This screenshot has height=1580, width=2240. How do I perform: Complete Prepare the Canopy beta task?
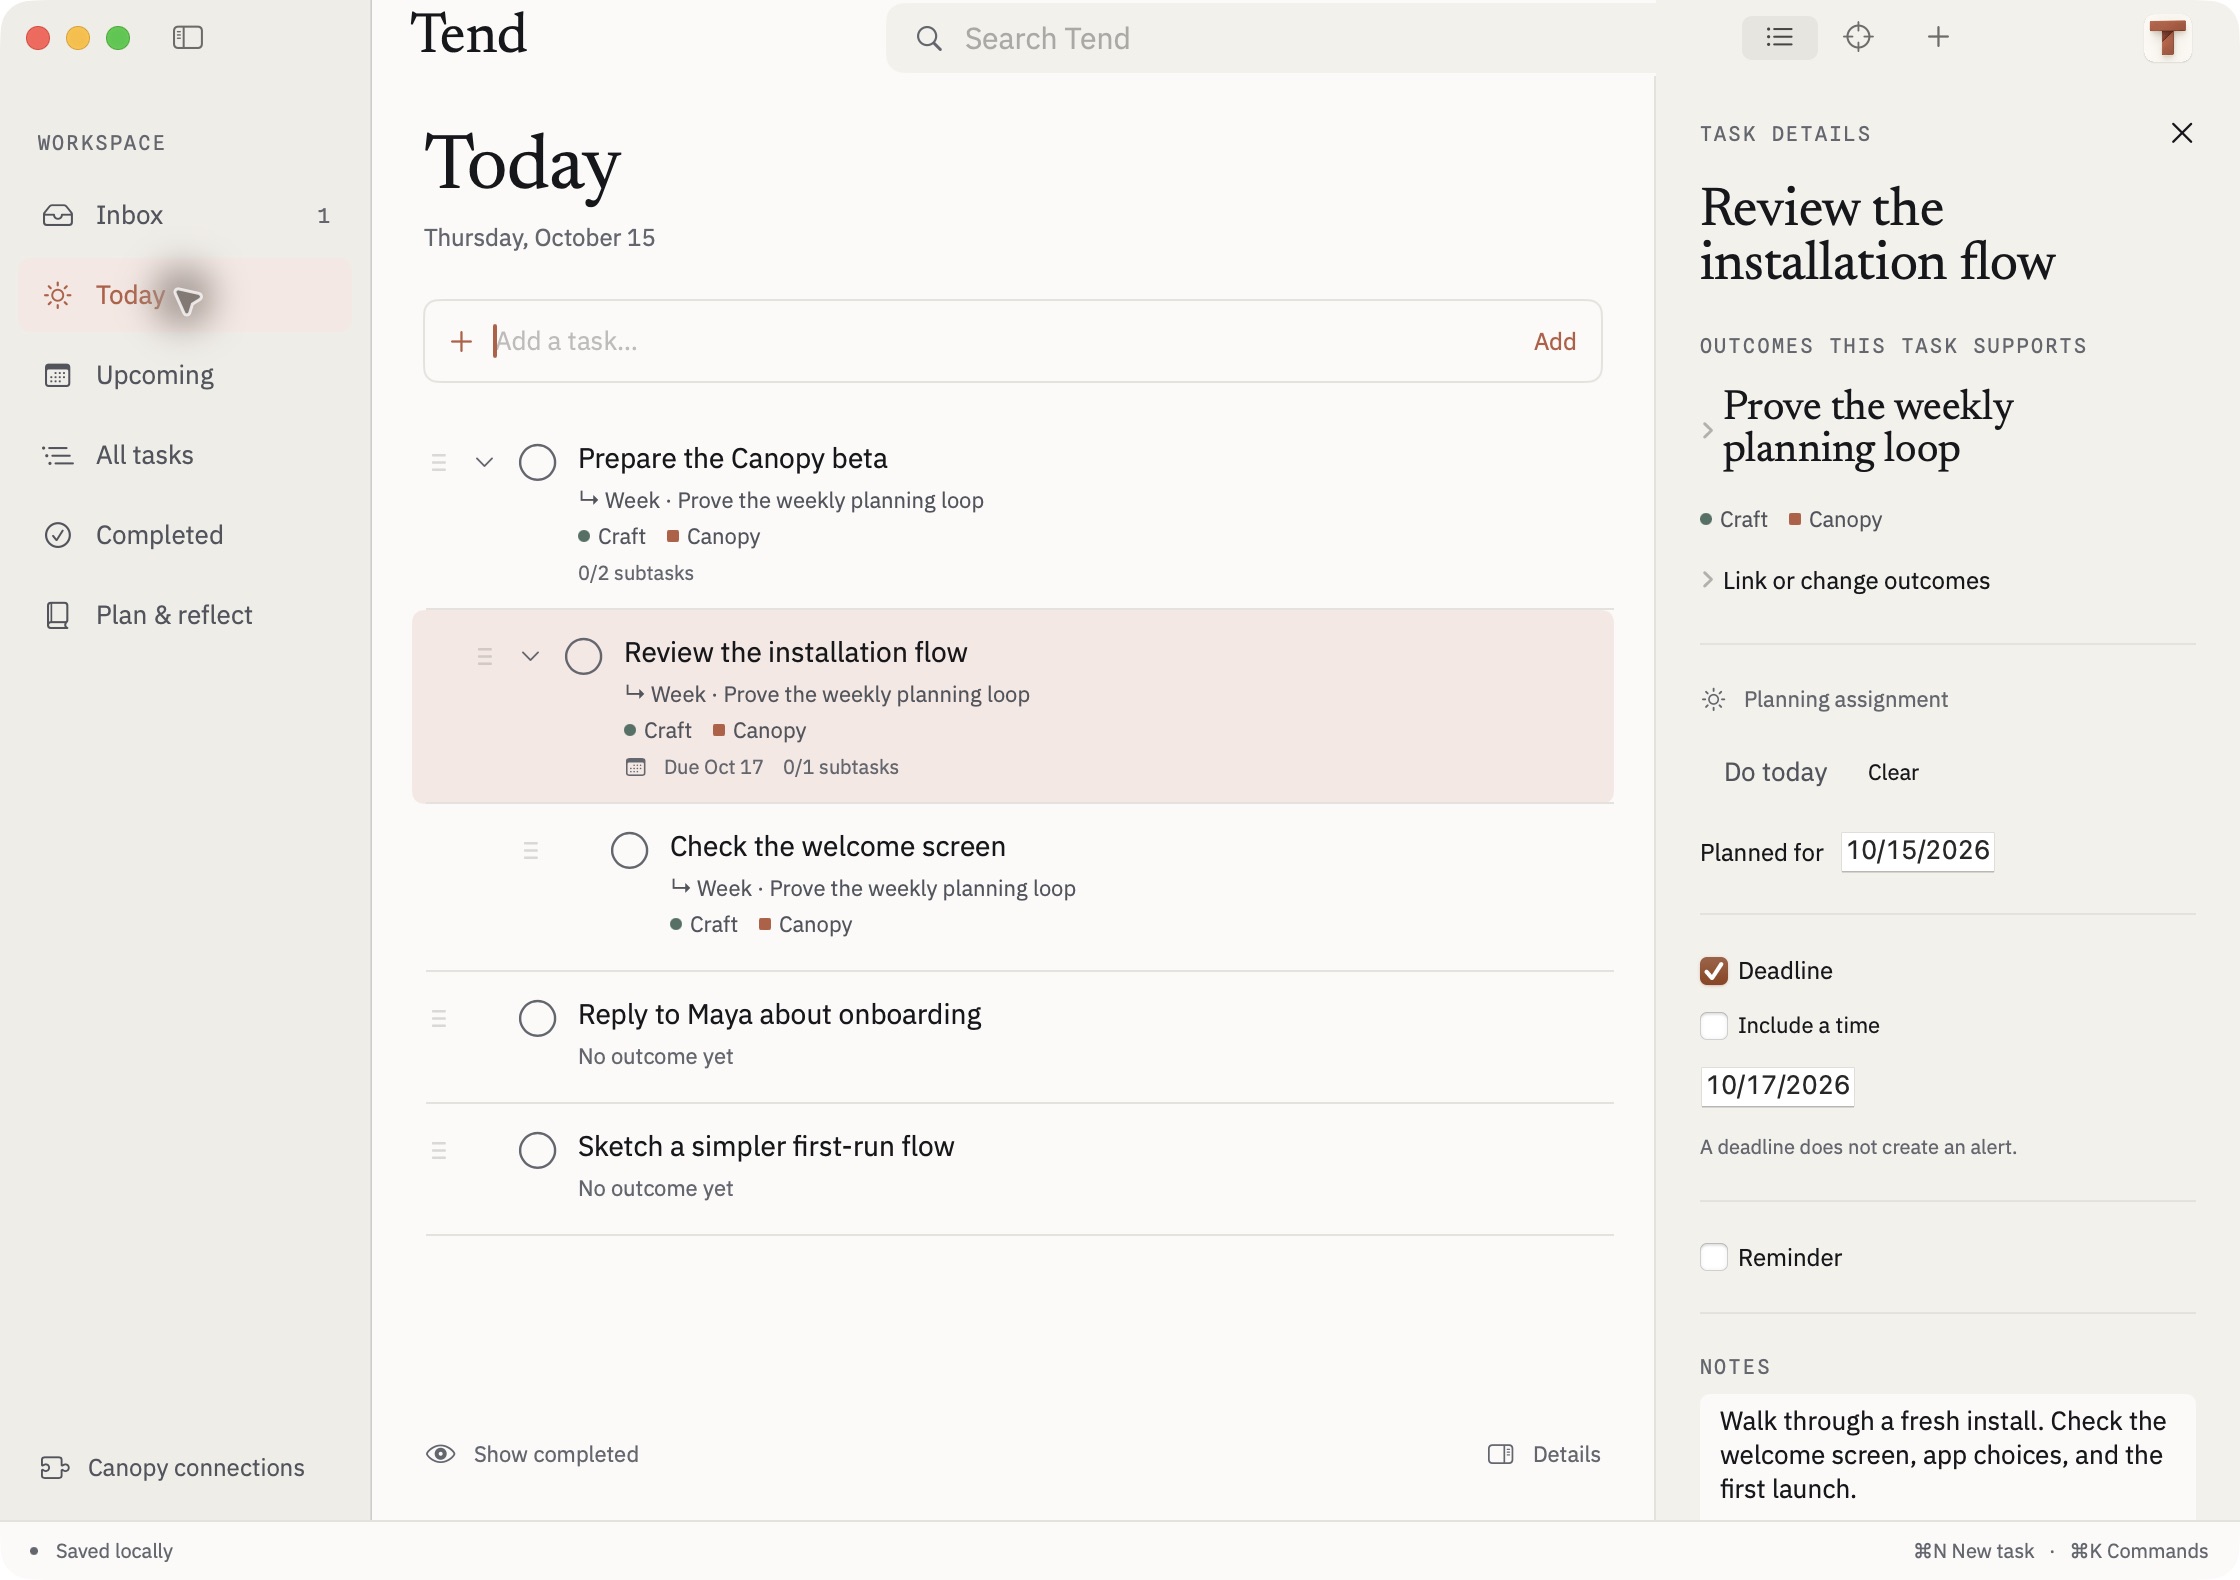537,462
